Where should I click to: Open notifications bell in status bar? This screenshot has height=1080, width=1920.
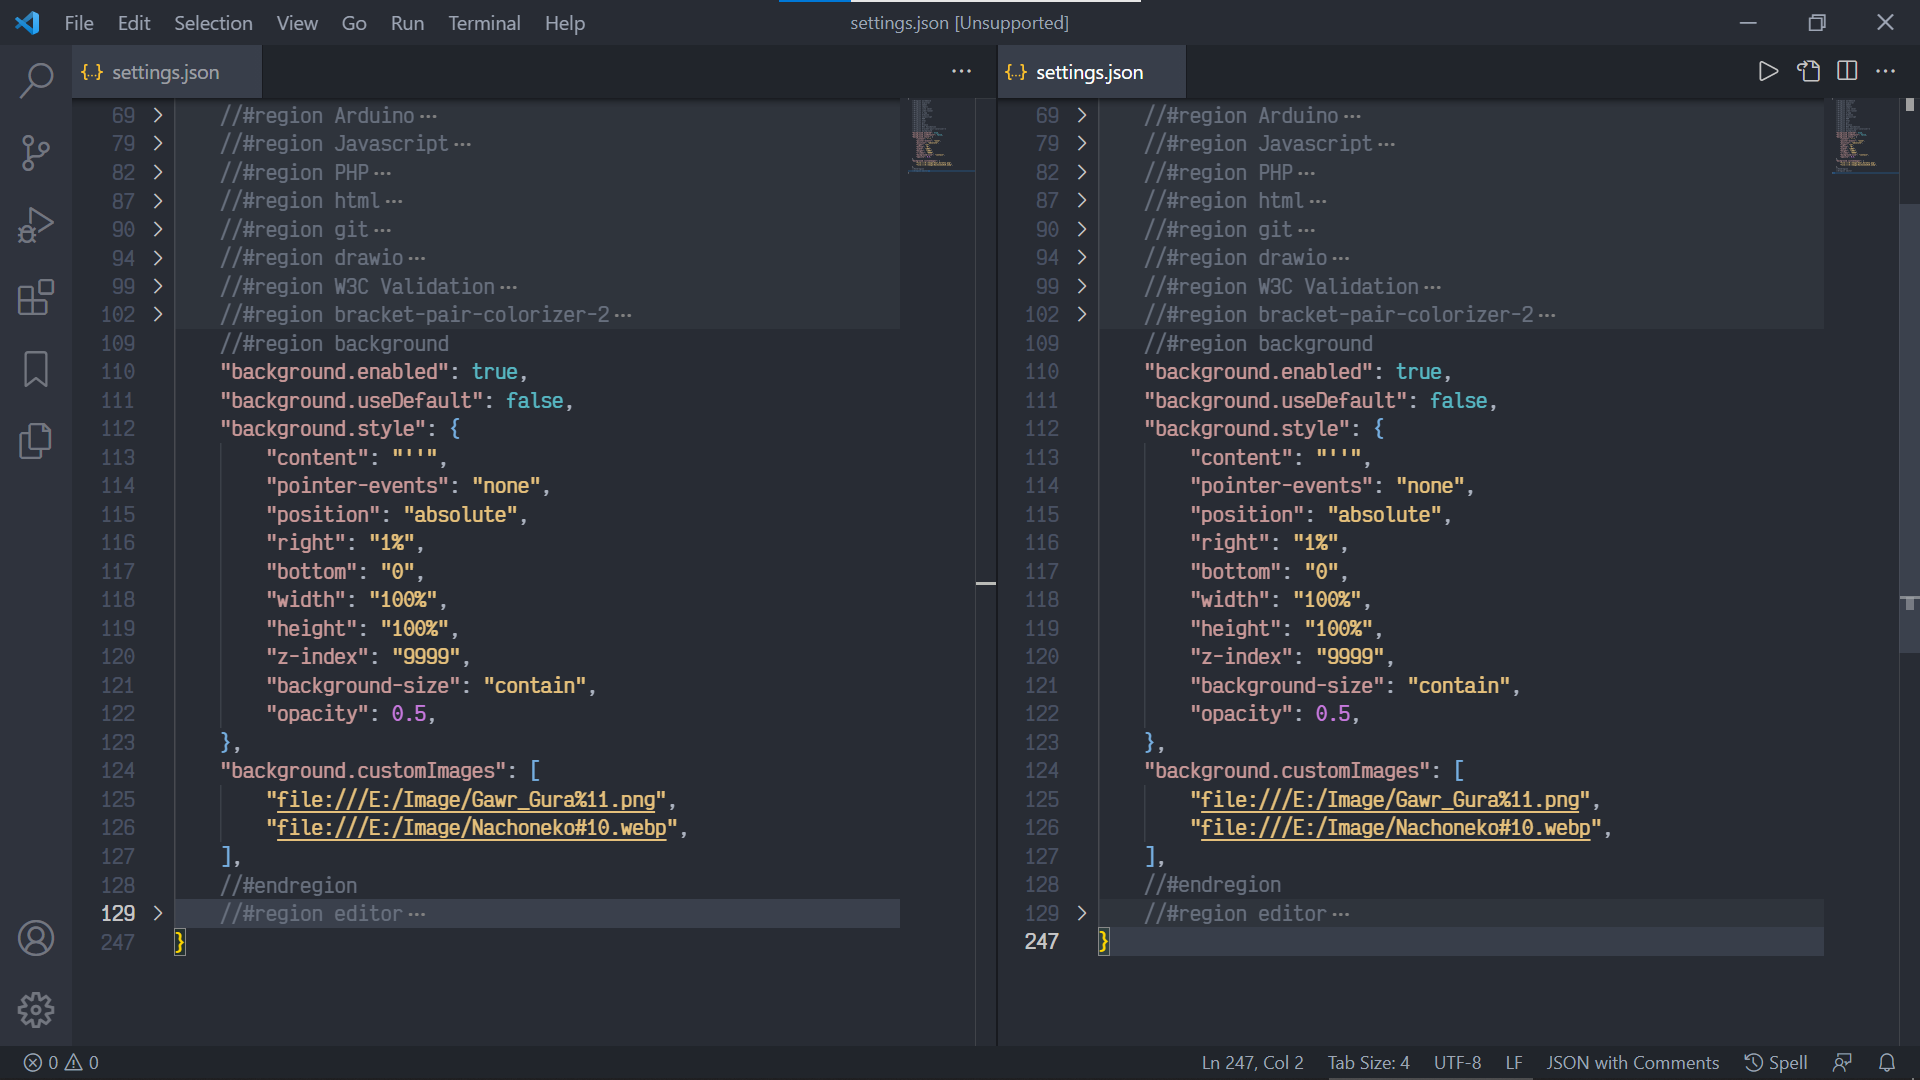(1886, 1062)
